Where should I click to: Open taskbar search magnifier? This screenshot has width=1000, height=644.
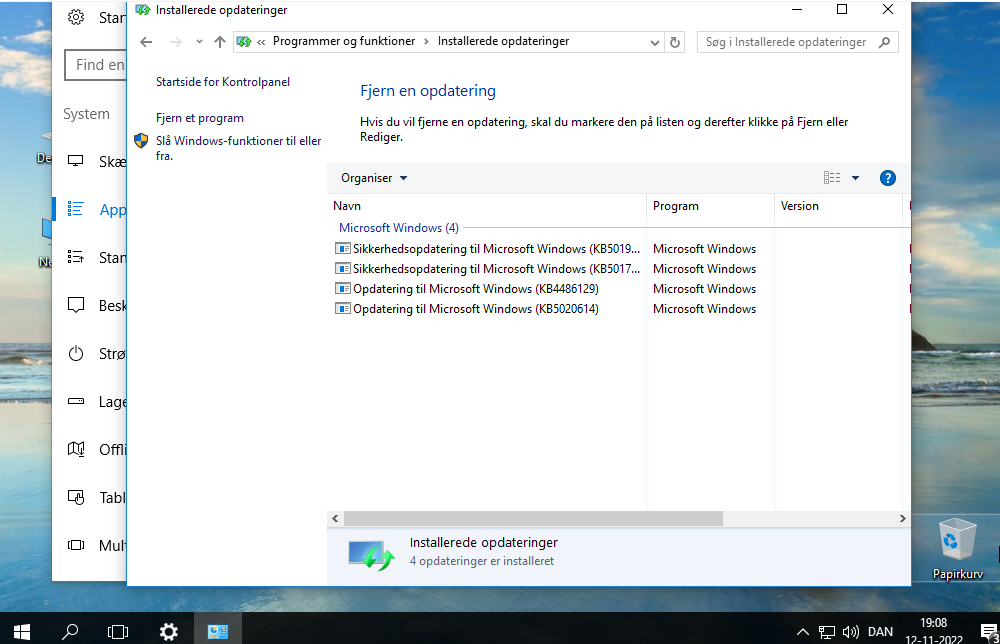70,631
